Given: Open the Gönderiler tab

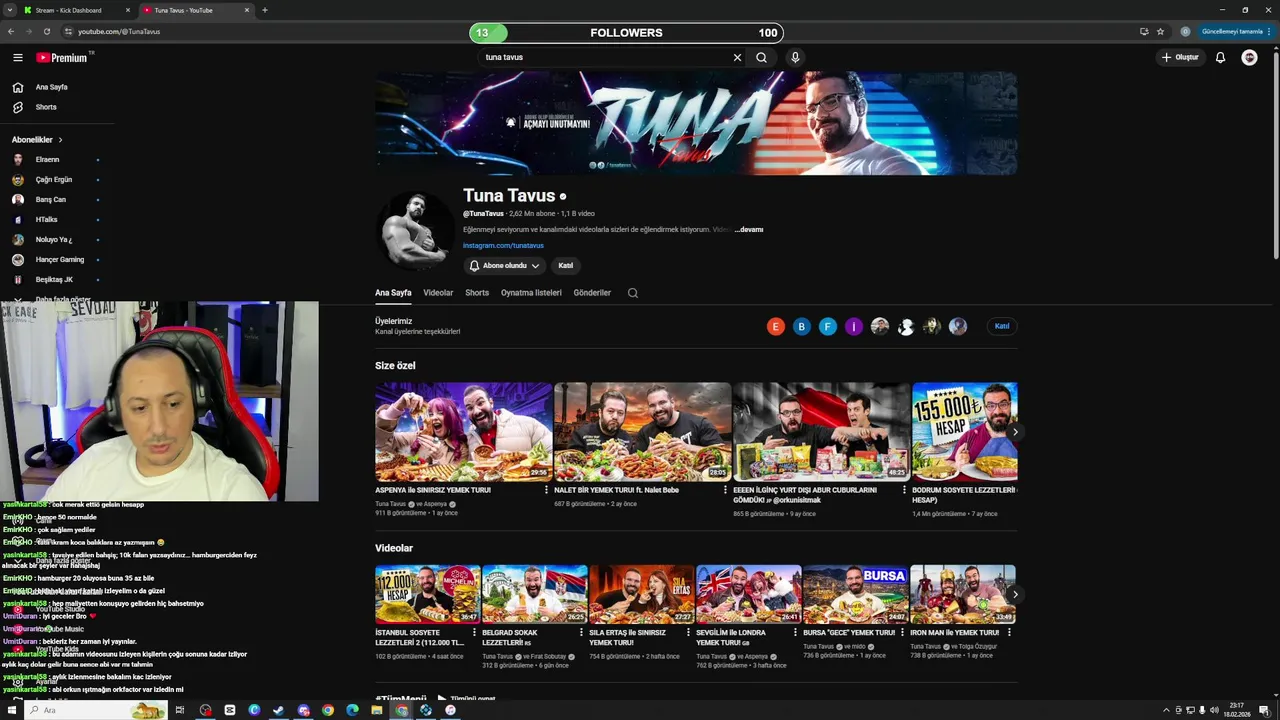Looking at the screenshot, I should click(592, 293).
